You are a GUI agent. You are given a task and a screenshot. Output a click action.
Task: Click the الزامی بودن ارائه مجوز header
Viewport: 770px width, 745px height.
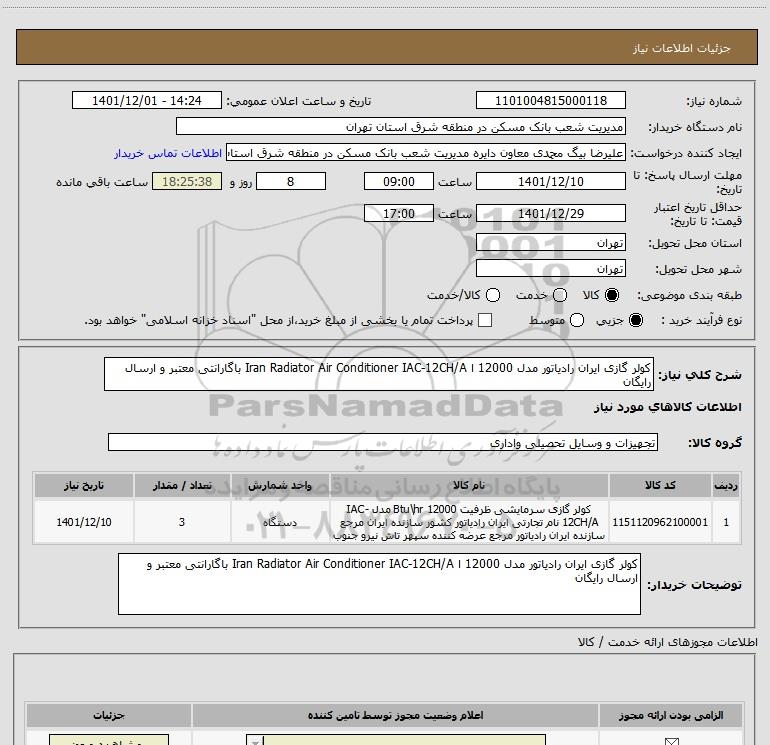pos(671,715)
